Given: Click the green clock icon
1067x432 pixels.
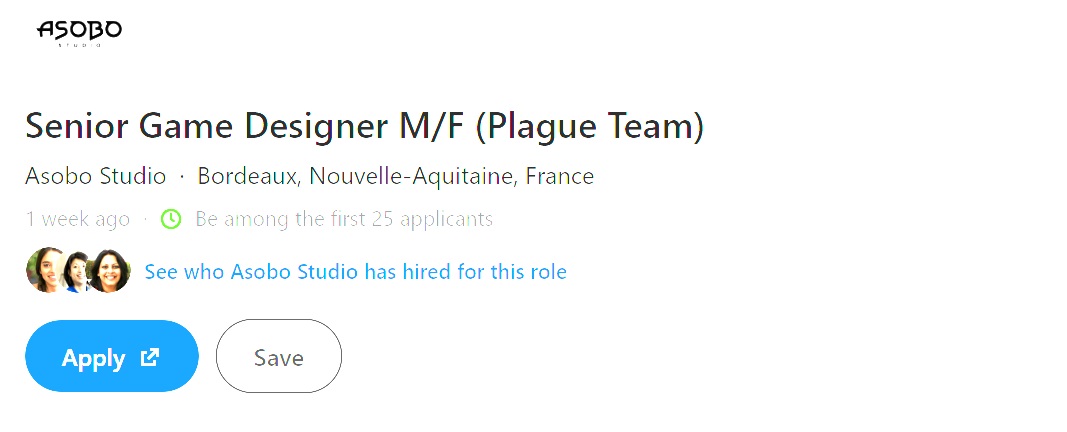Looking at the screenshot, I should point(171,219).
